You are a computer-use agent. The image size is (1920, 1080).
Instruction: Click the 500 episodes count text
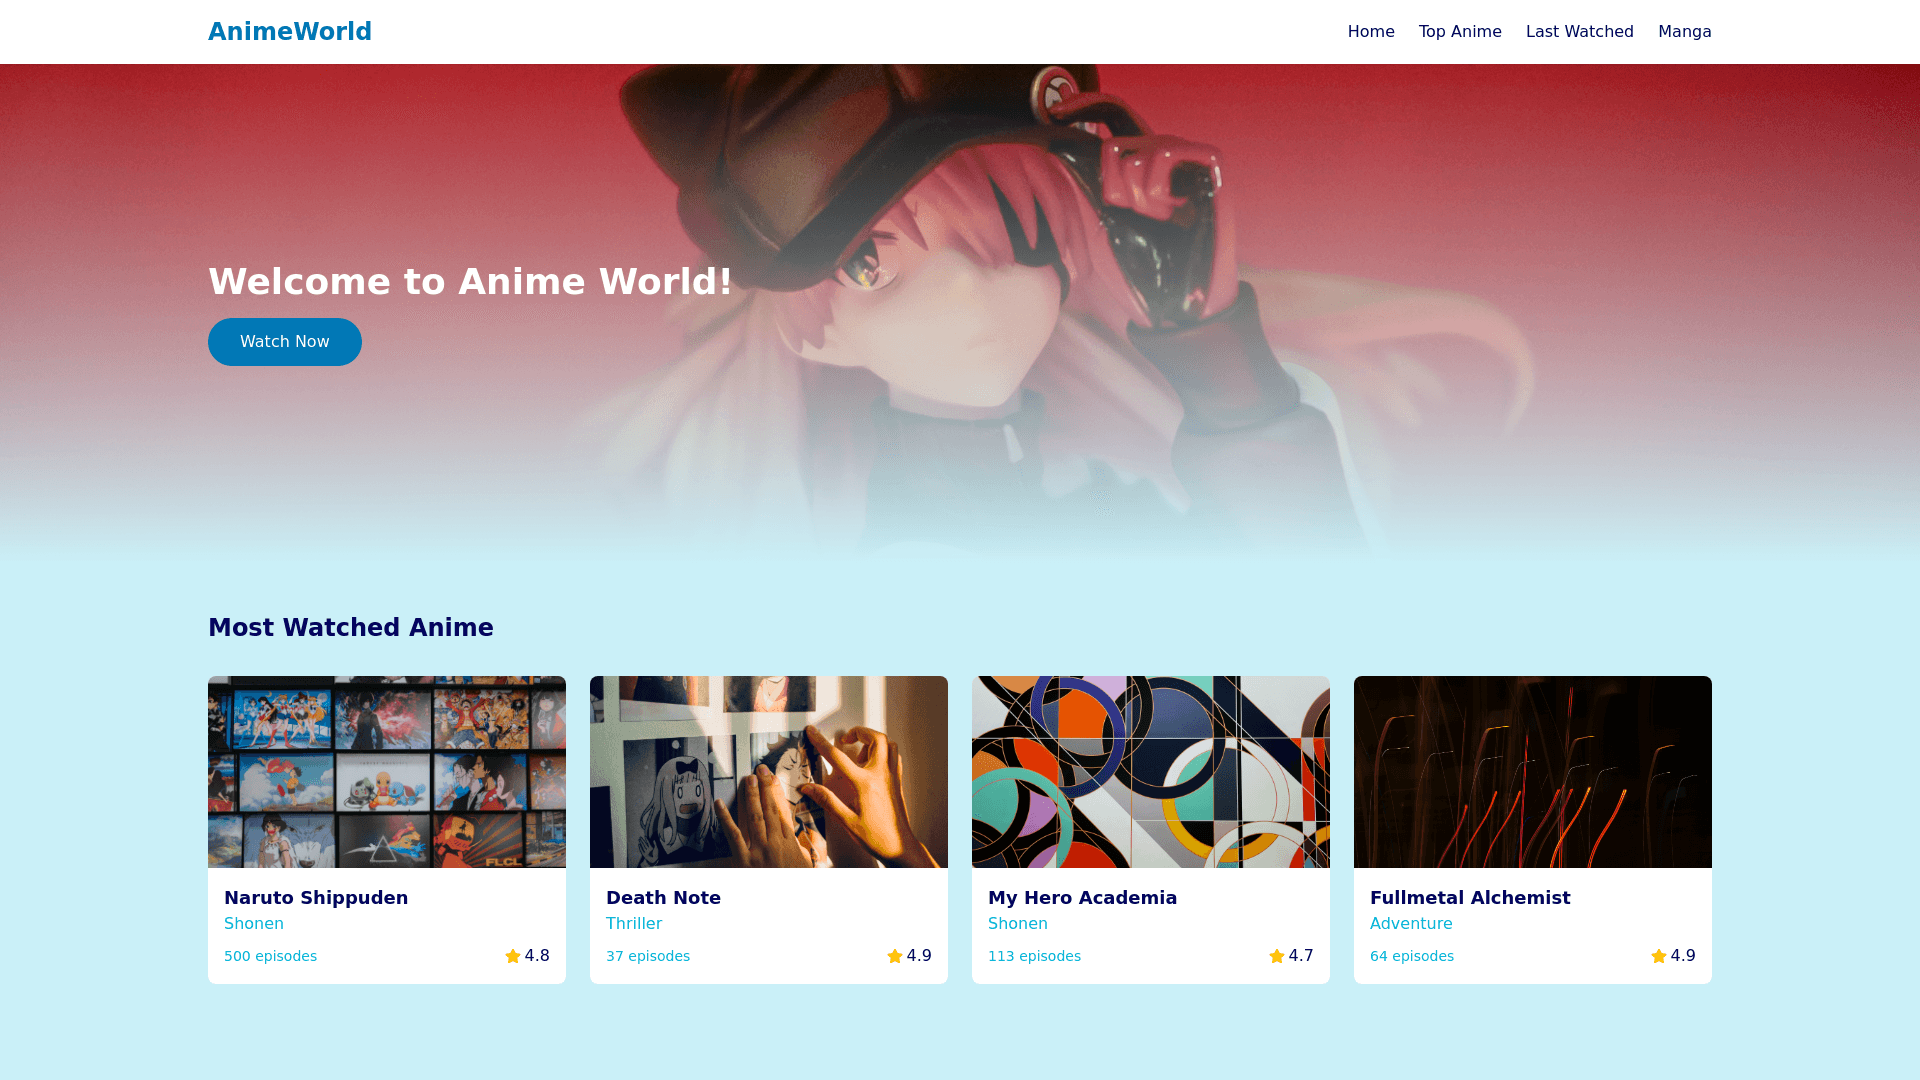coord(270,956)
